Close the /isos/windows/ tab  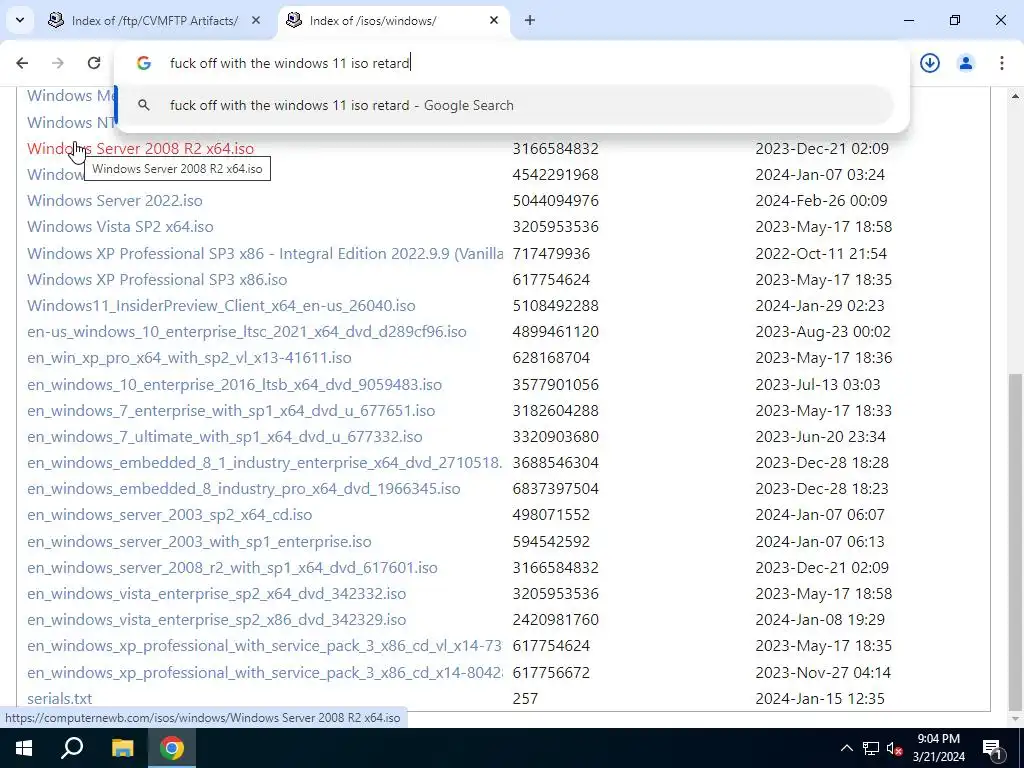point(494,21)
